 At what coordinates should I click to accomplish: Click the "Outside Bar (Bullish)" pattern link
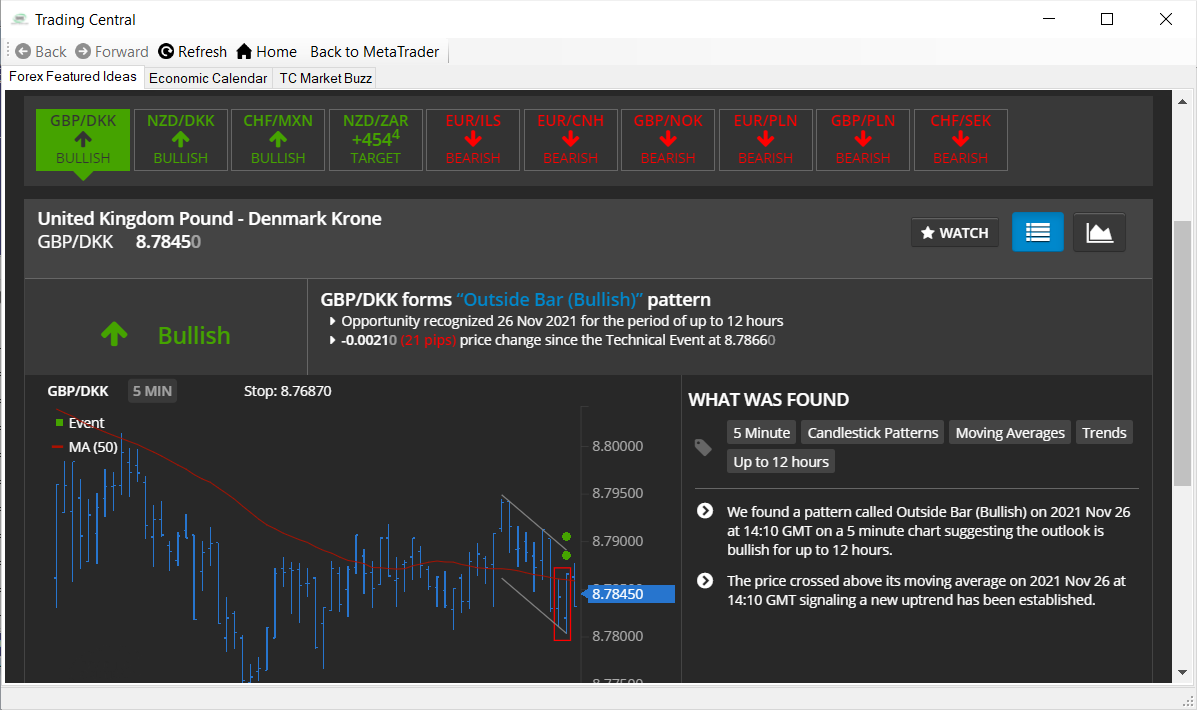point(549,300)
